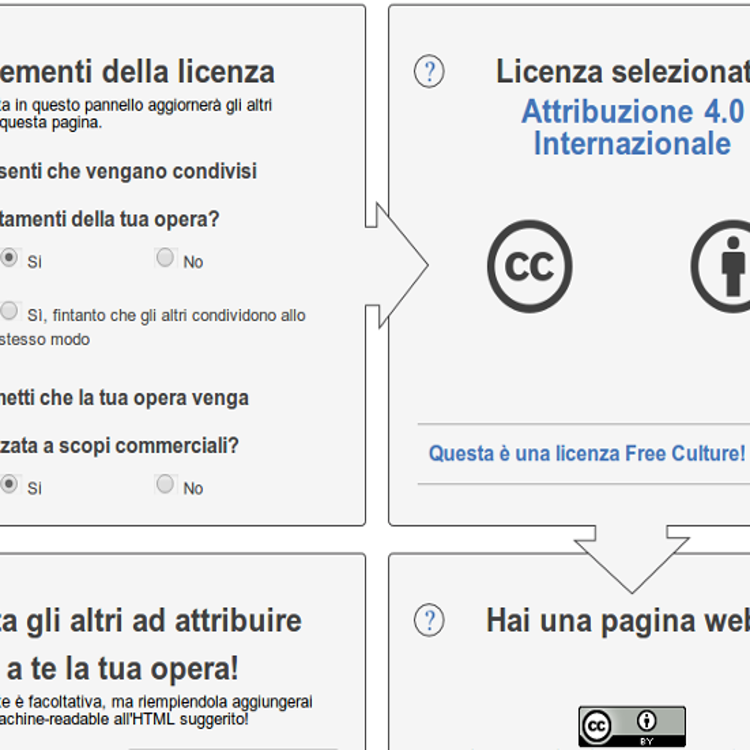This screenshot has height=750, width=750.
Task: Click the large CC circle logo
Action: coord(529,266)
